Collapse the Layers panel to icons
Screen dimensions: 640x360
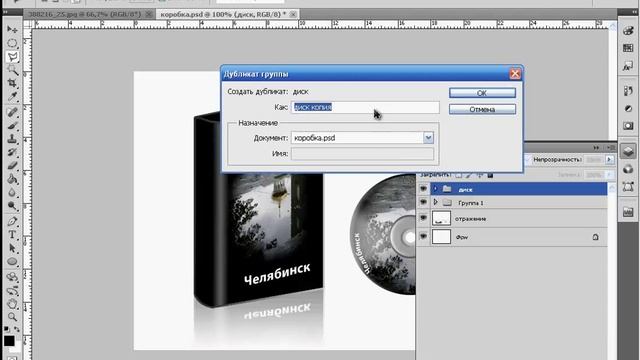(x=596, y=148)
